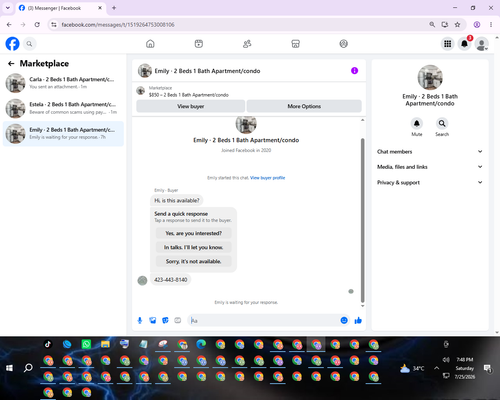Expand the Chat members section
Screen dimensions: 500x400
click(430, 152)
